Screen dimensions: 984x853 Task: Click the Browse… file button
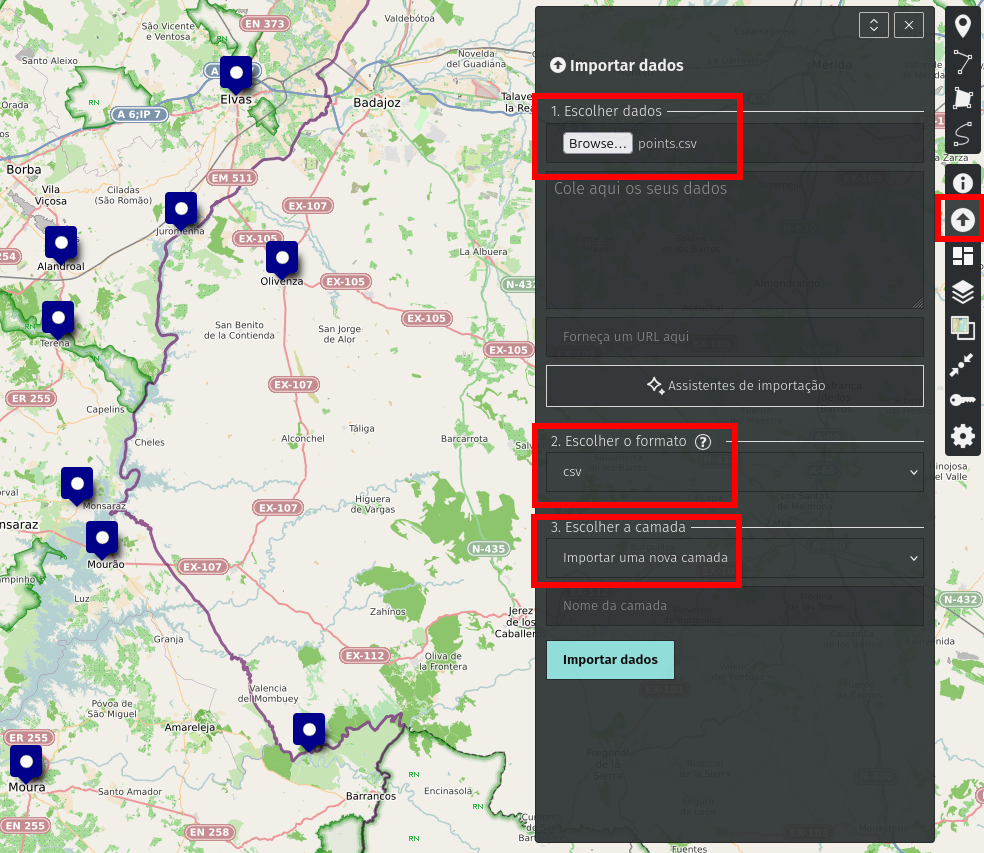pos(597,144)
